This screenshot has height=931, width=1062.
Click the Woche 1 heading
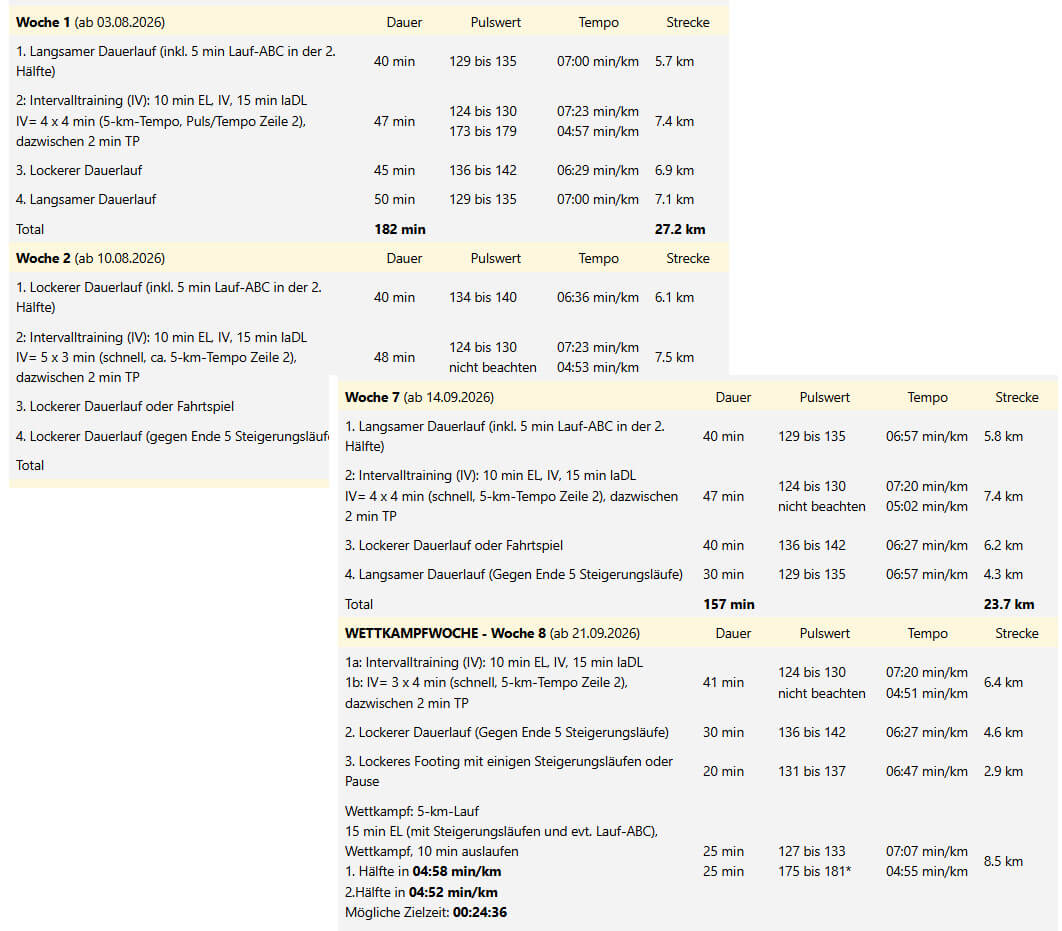pos(90,22)
